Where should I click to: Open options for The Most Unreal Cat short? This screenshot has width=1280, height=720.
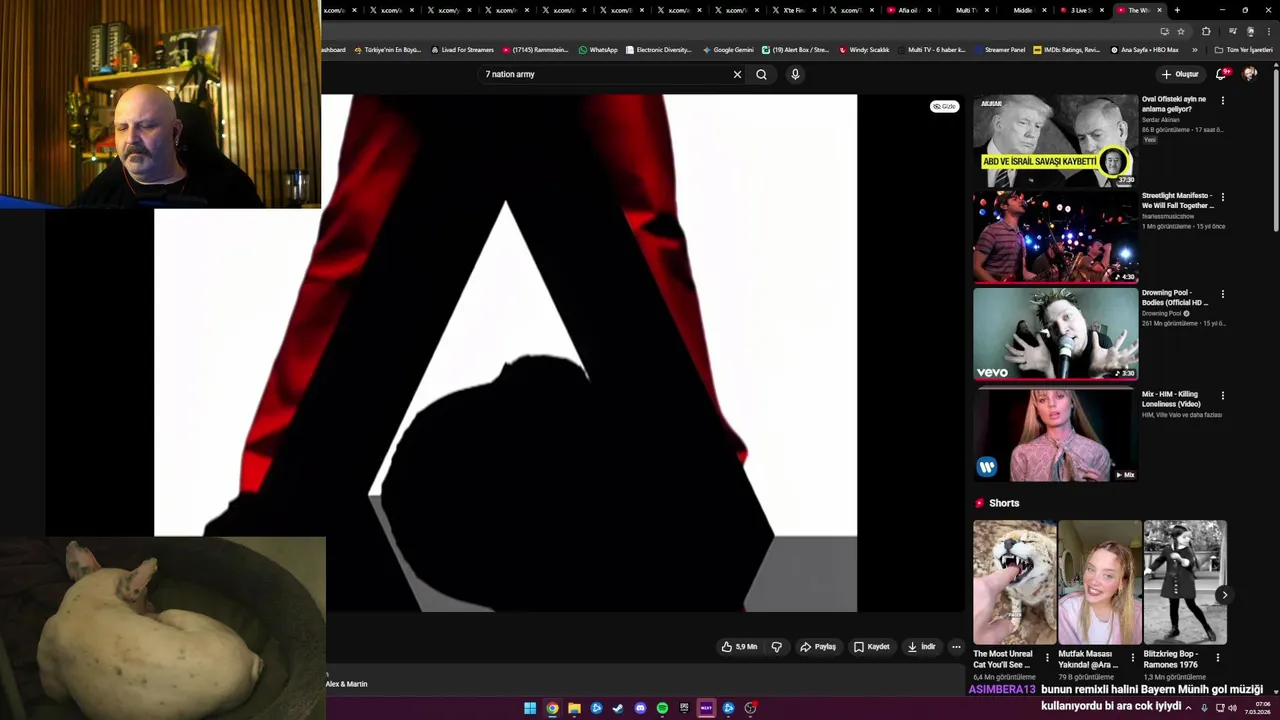tap(1047, 658)
